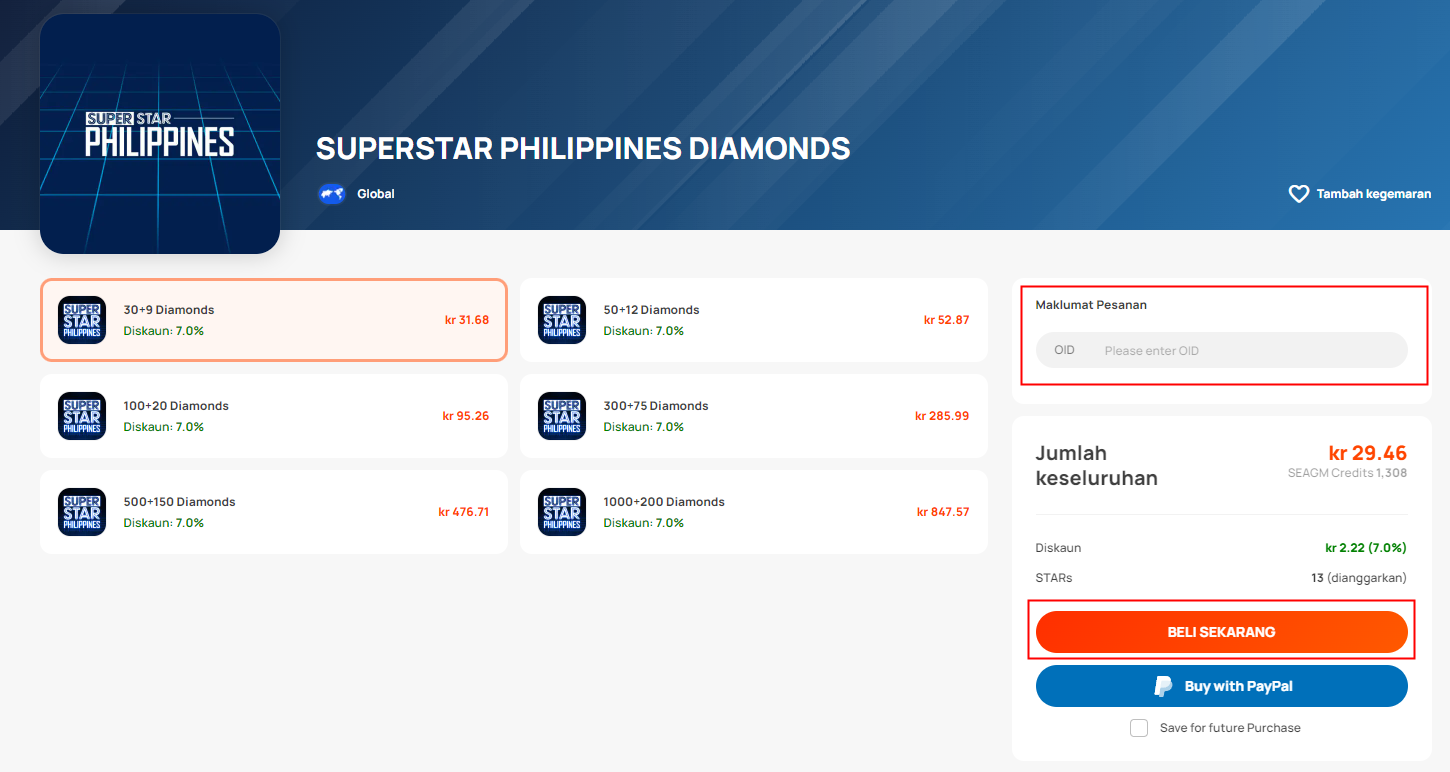Click the Global region globe icon
Screen dimensions: 1450x772
[x=332, y=194]
